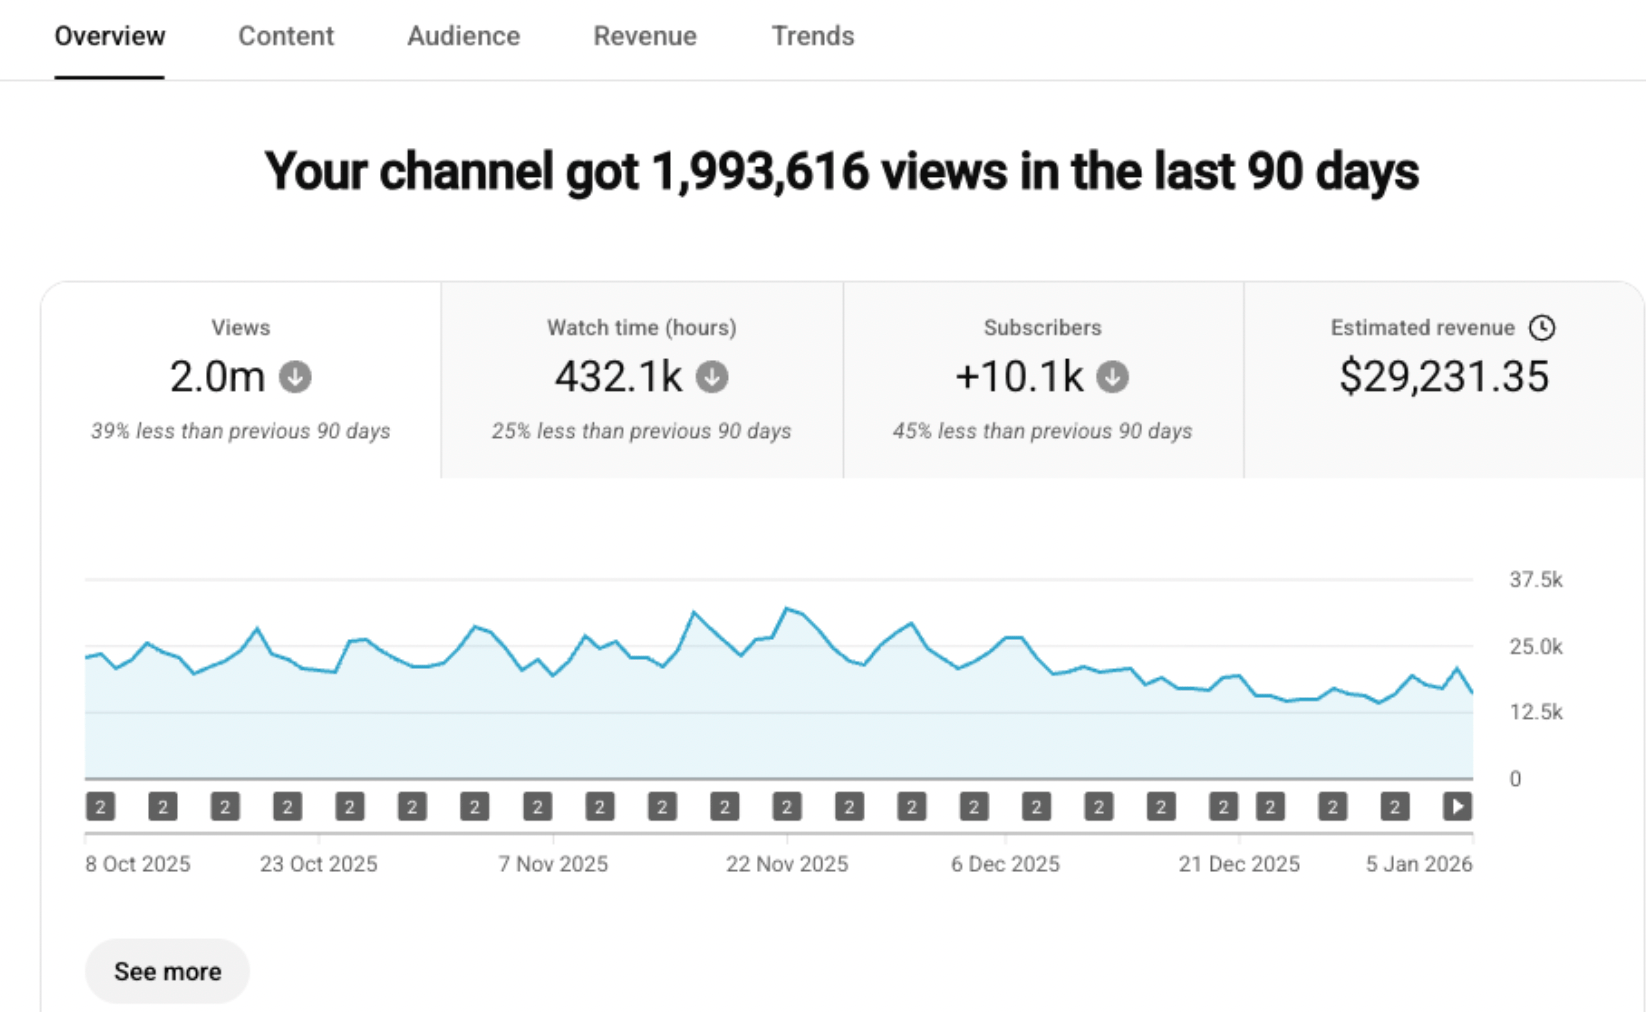Click the '22 Nov 2025' date label
1646x1012 pixels.
pos(787,864)
